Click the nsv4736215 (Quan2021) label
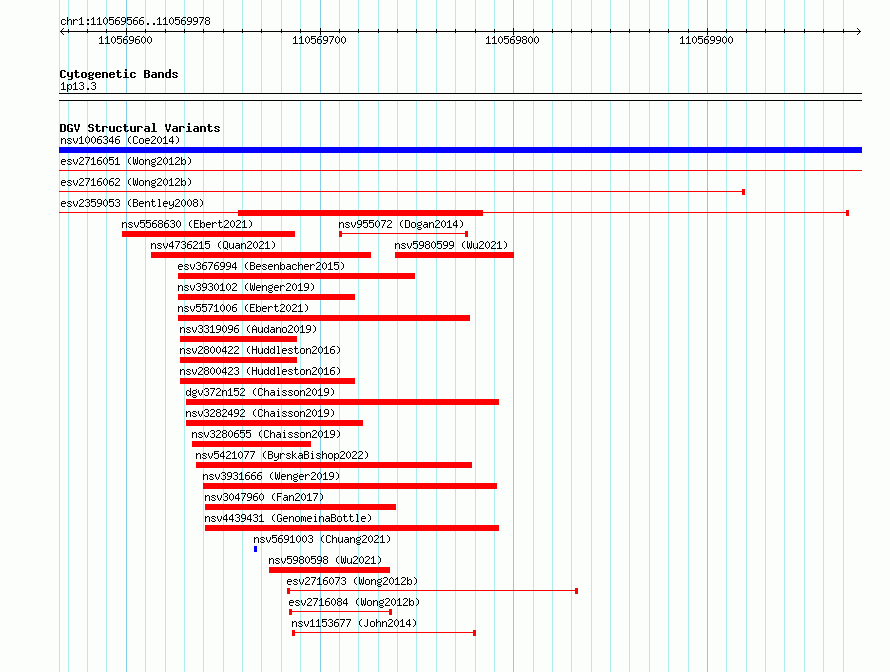This screenshot has width=890, height=672. [213, 245]
